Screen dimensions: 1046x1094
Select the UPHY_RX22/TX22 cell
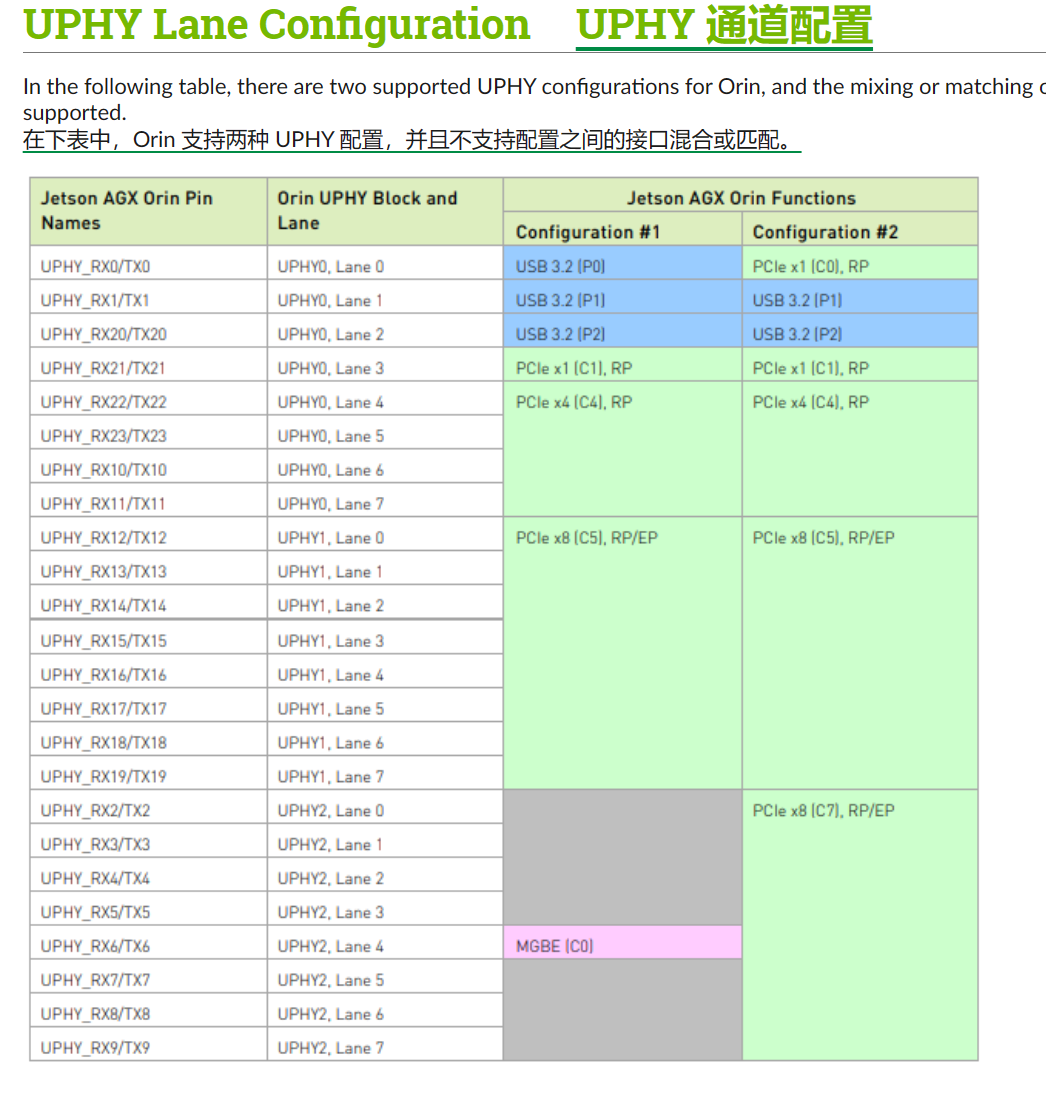(149, 399)
